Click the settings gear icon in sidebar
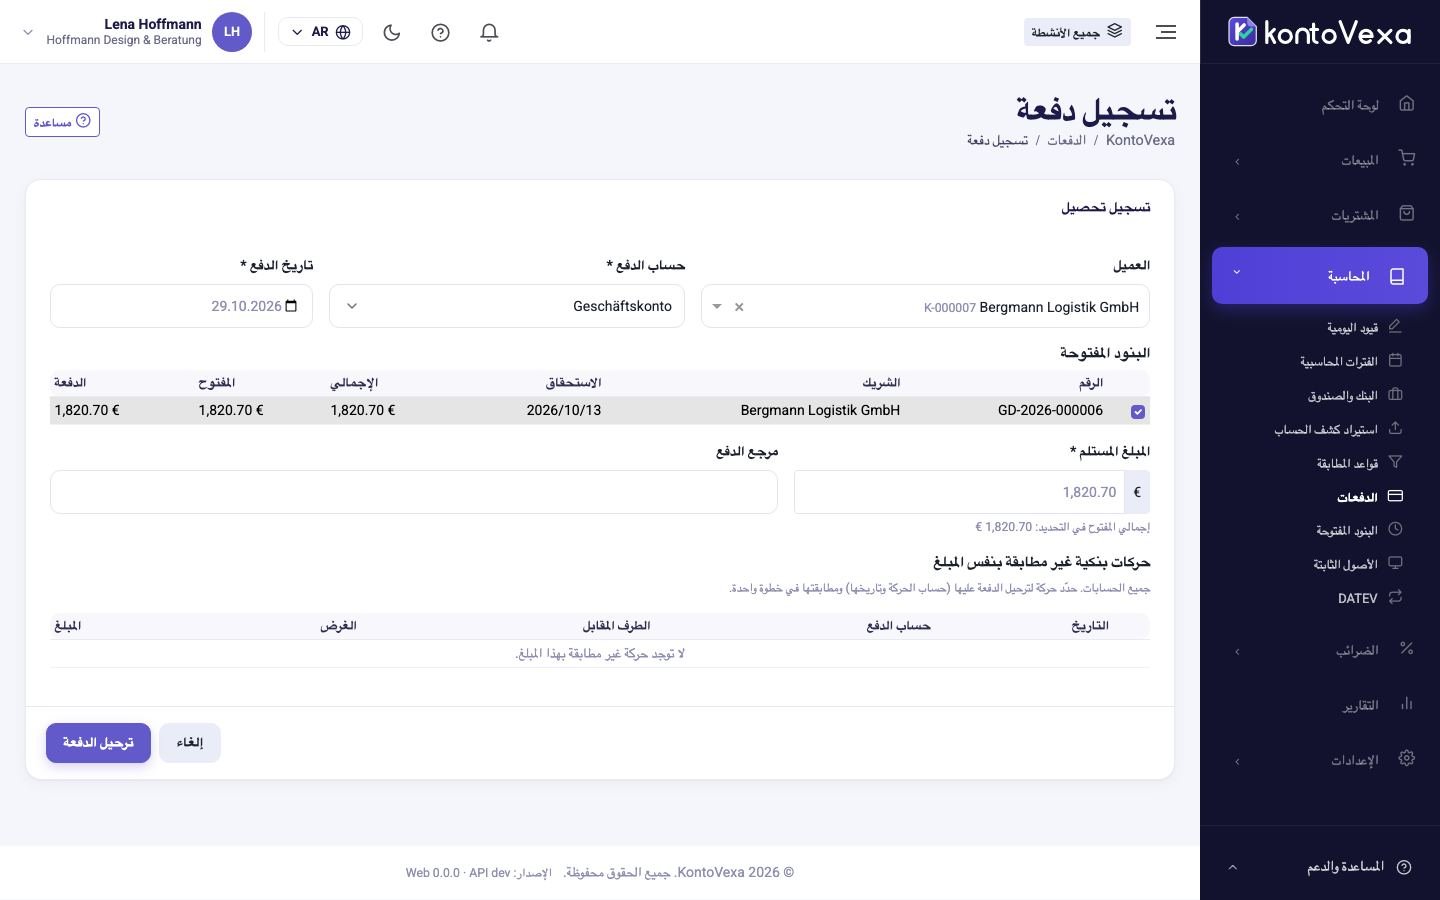 click(x=1407, y=758)
